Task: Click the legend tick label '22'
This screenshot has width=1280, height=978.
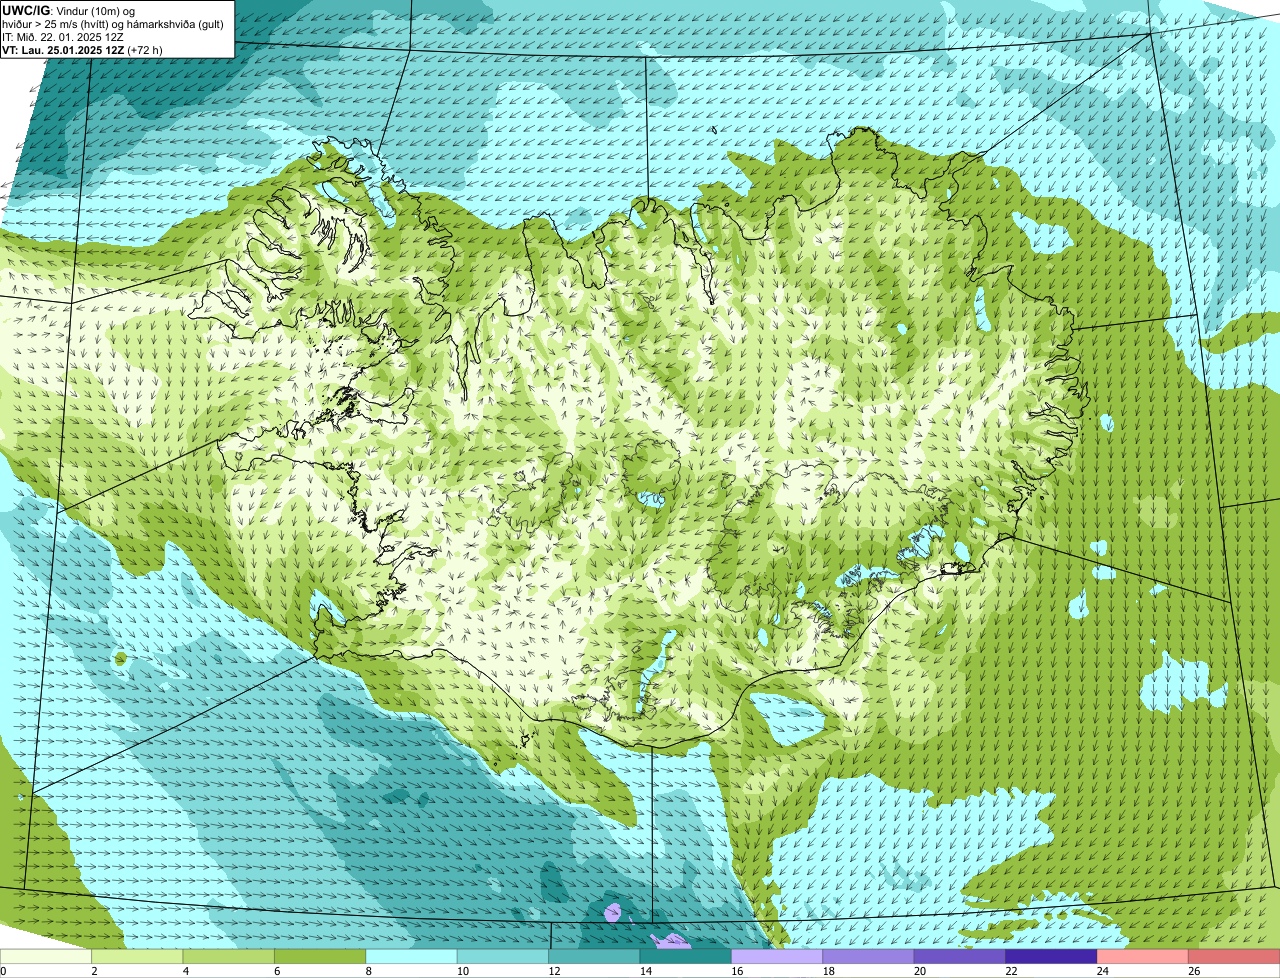Action: click(x=1011, y=971)
